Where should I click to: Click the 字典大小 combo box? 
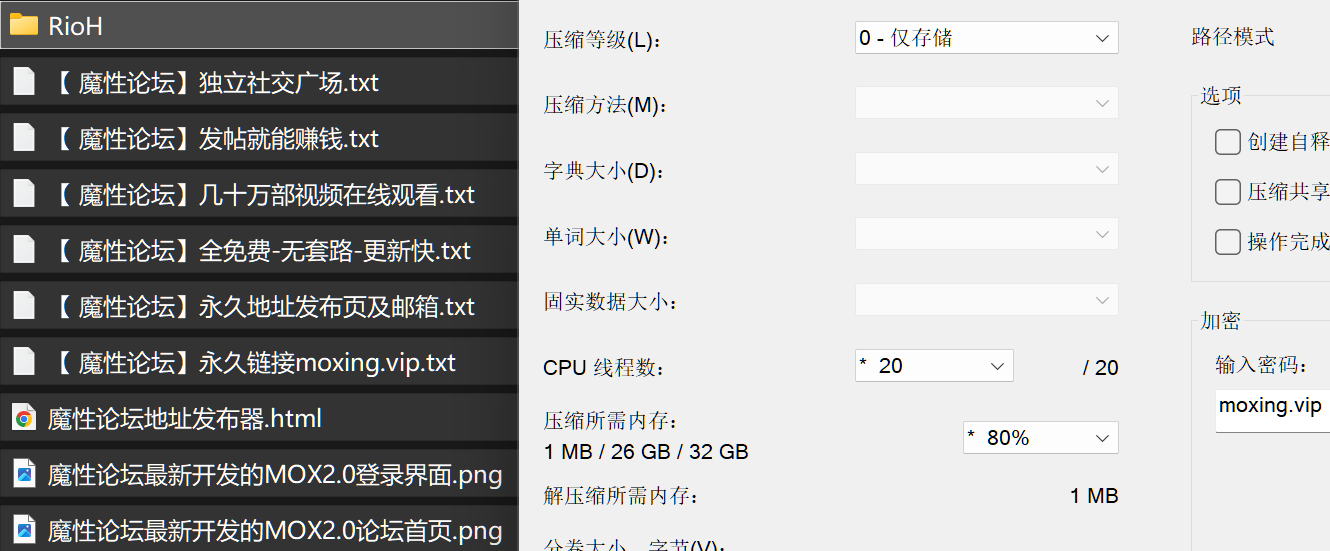(x=987, y=169)
